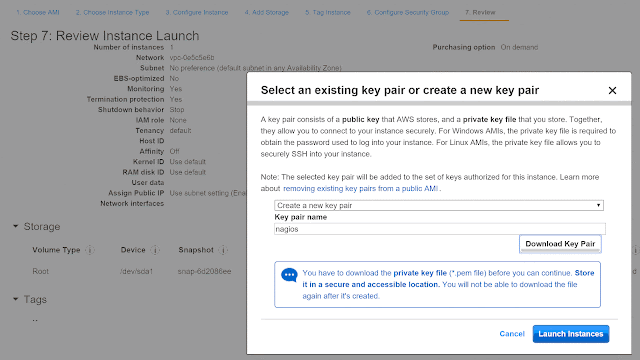Open the key pair option dropdown
Image resolution: width=640 pixels, height=360 pixels.
point(439,205)
